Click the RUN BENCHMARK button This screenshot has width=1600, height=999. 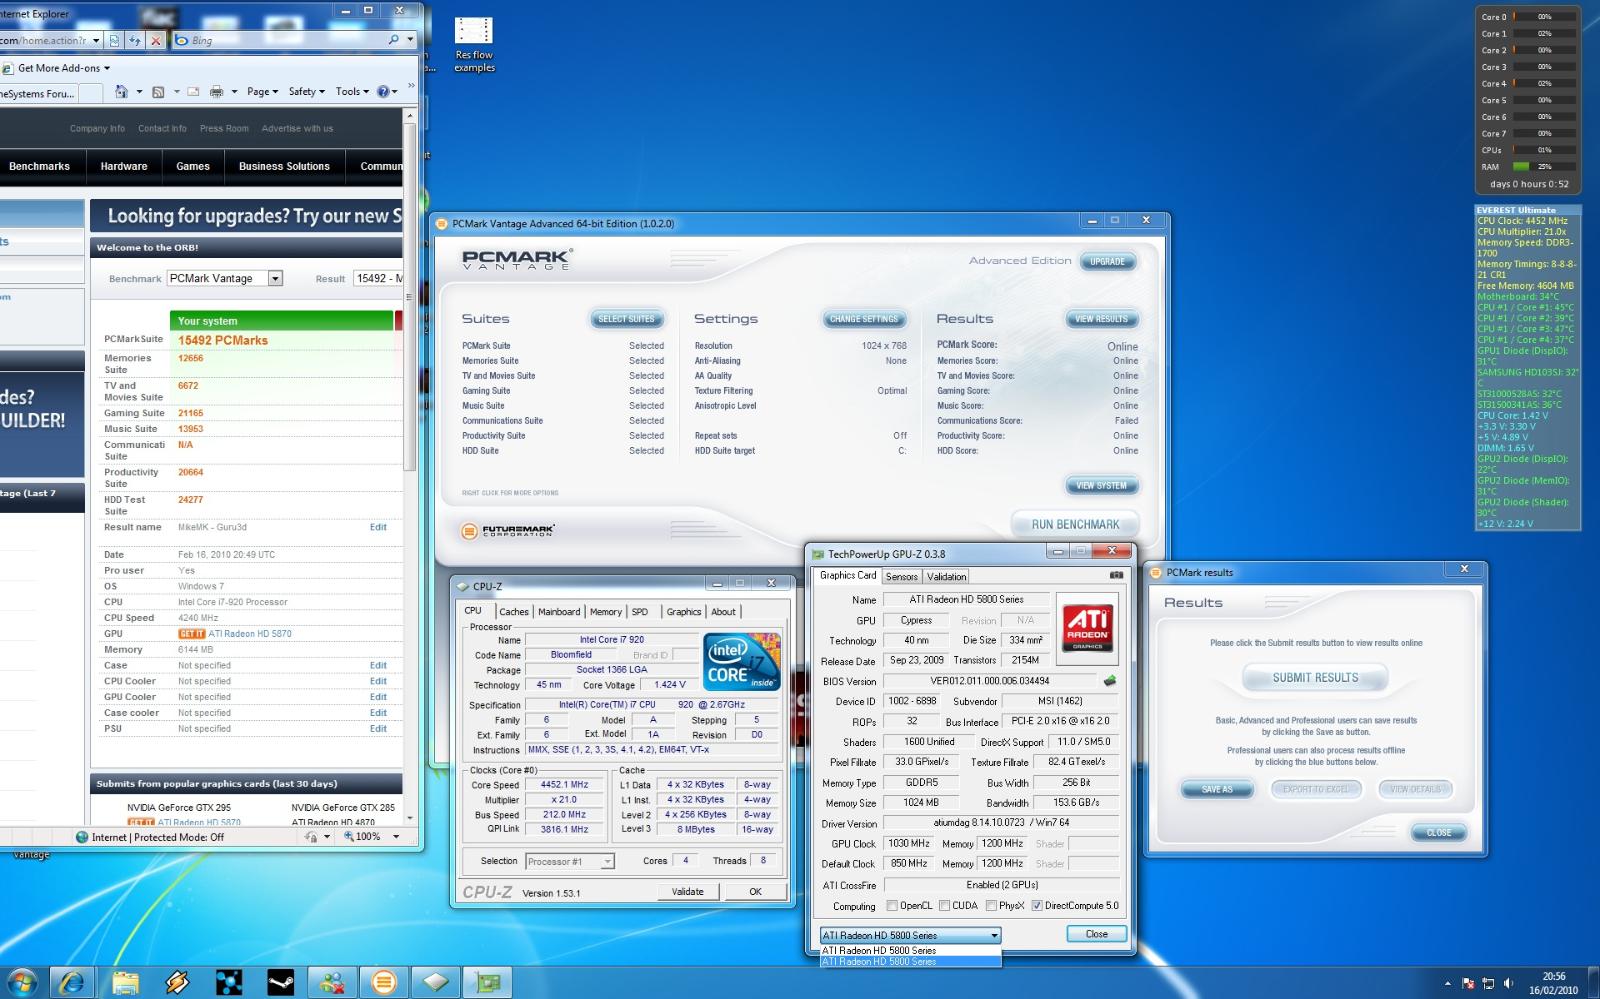(1075, 524)
